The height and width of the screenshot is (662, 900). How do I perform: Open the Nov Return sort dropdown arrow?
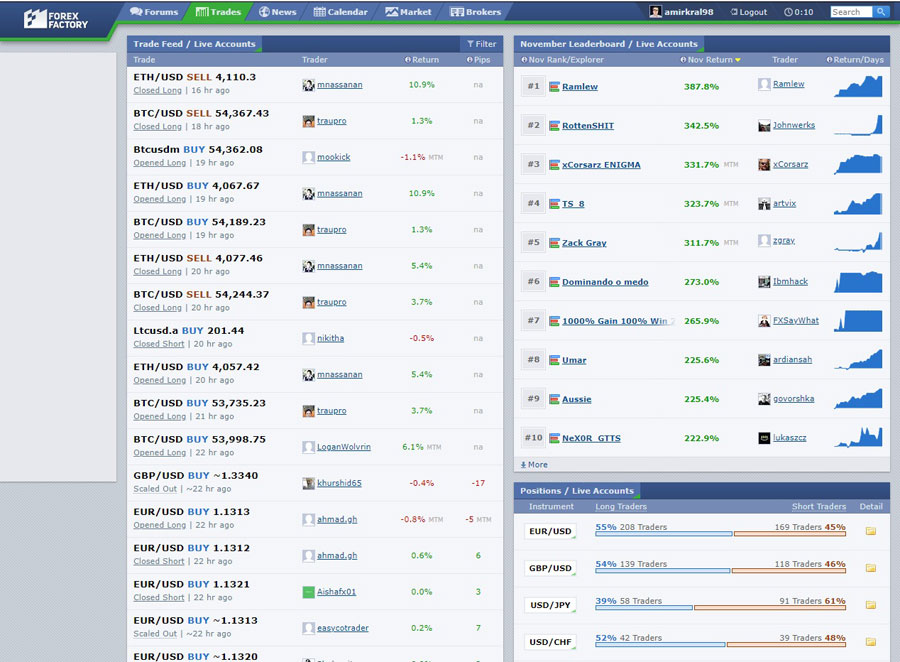click(738, 59)
